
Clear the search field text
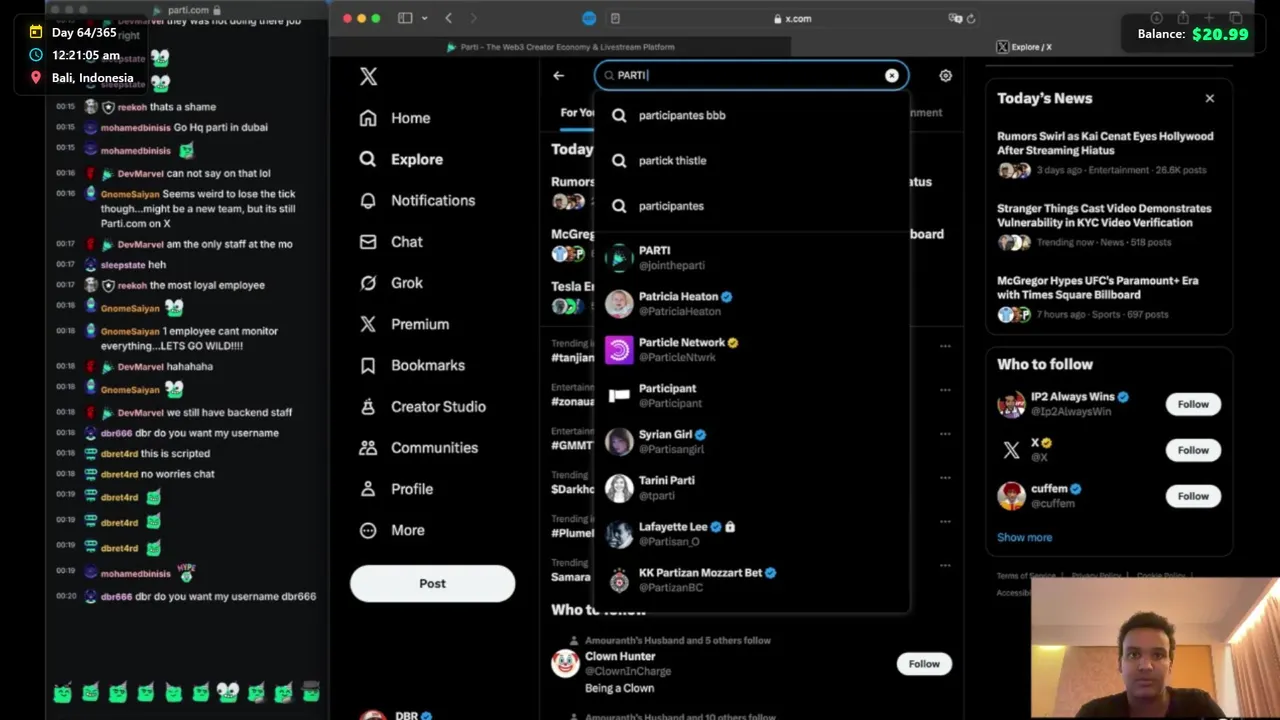click(x=892, y=75)
